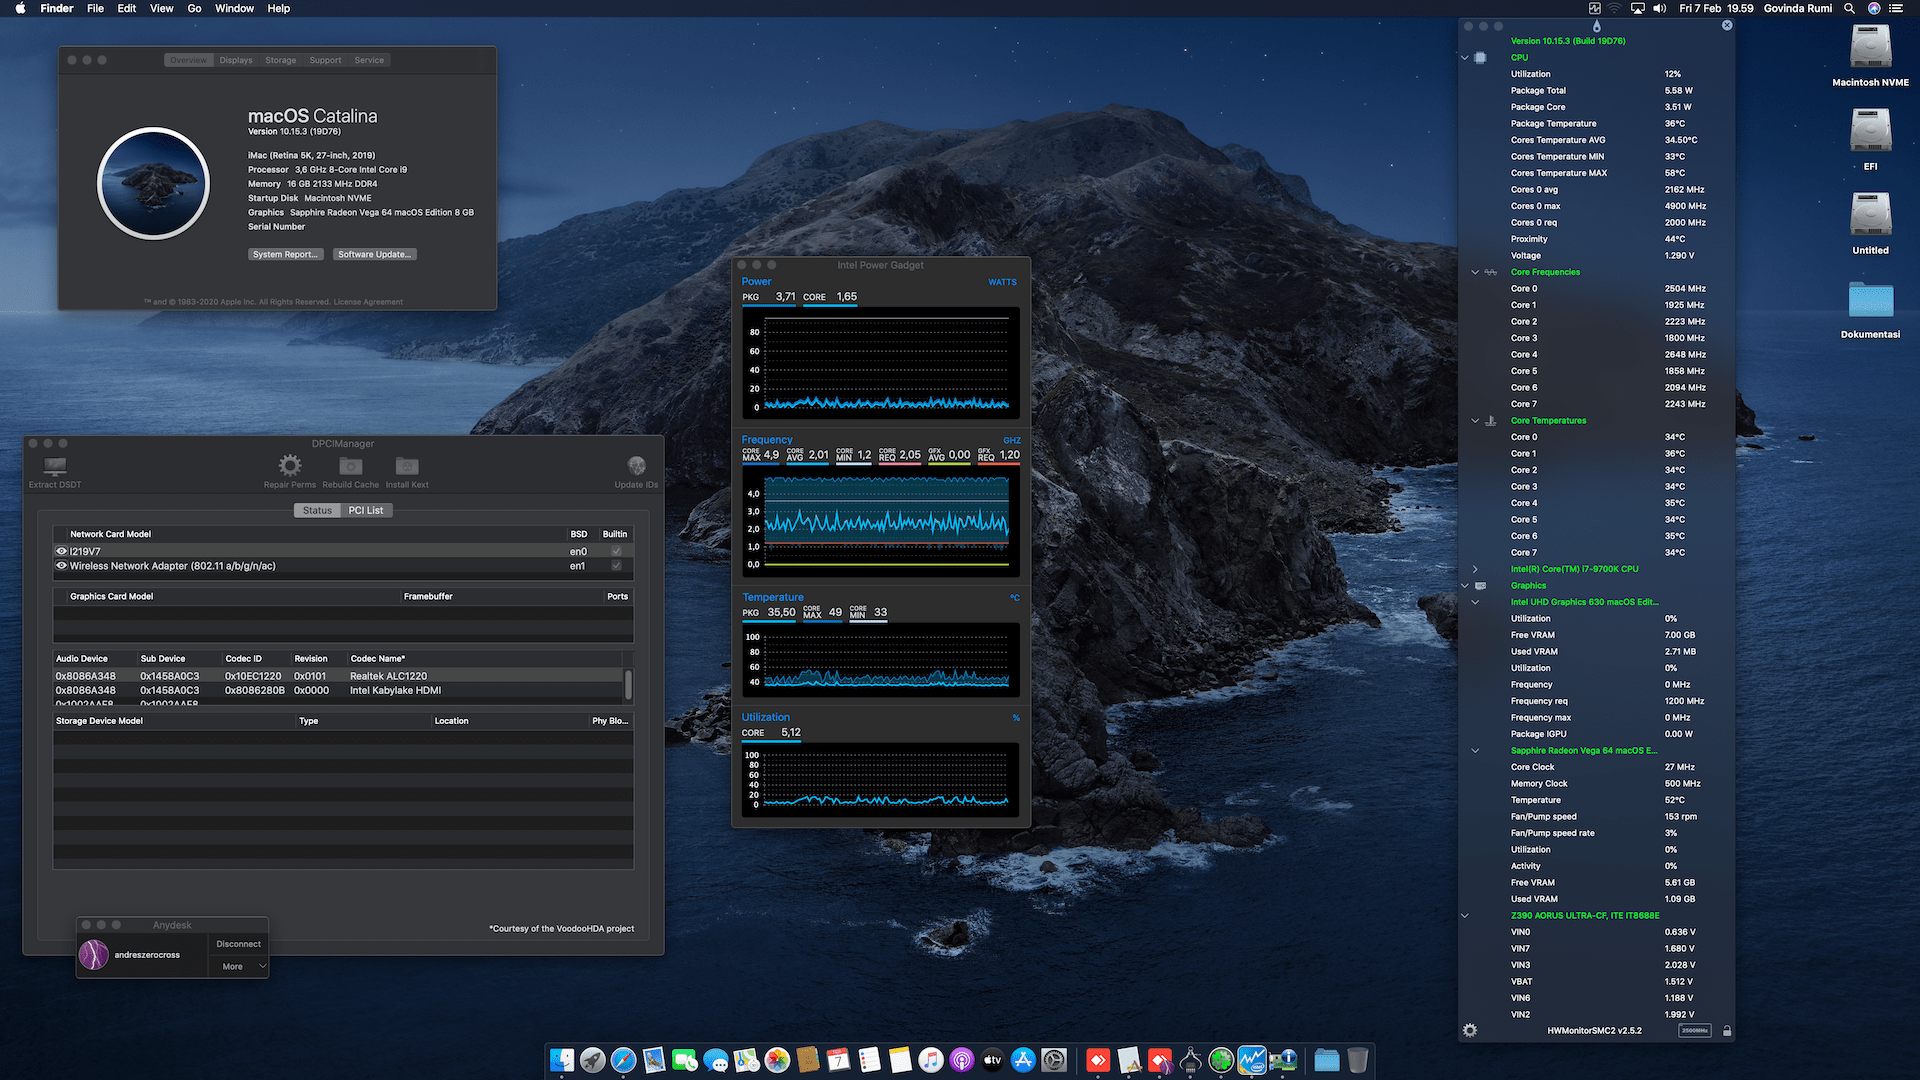This screenshot has height=1080, width=1920.
Task: Open the More dropdown in Anydesk
Action: [x=239, y=966]
